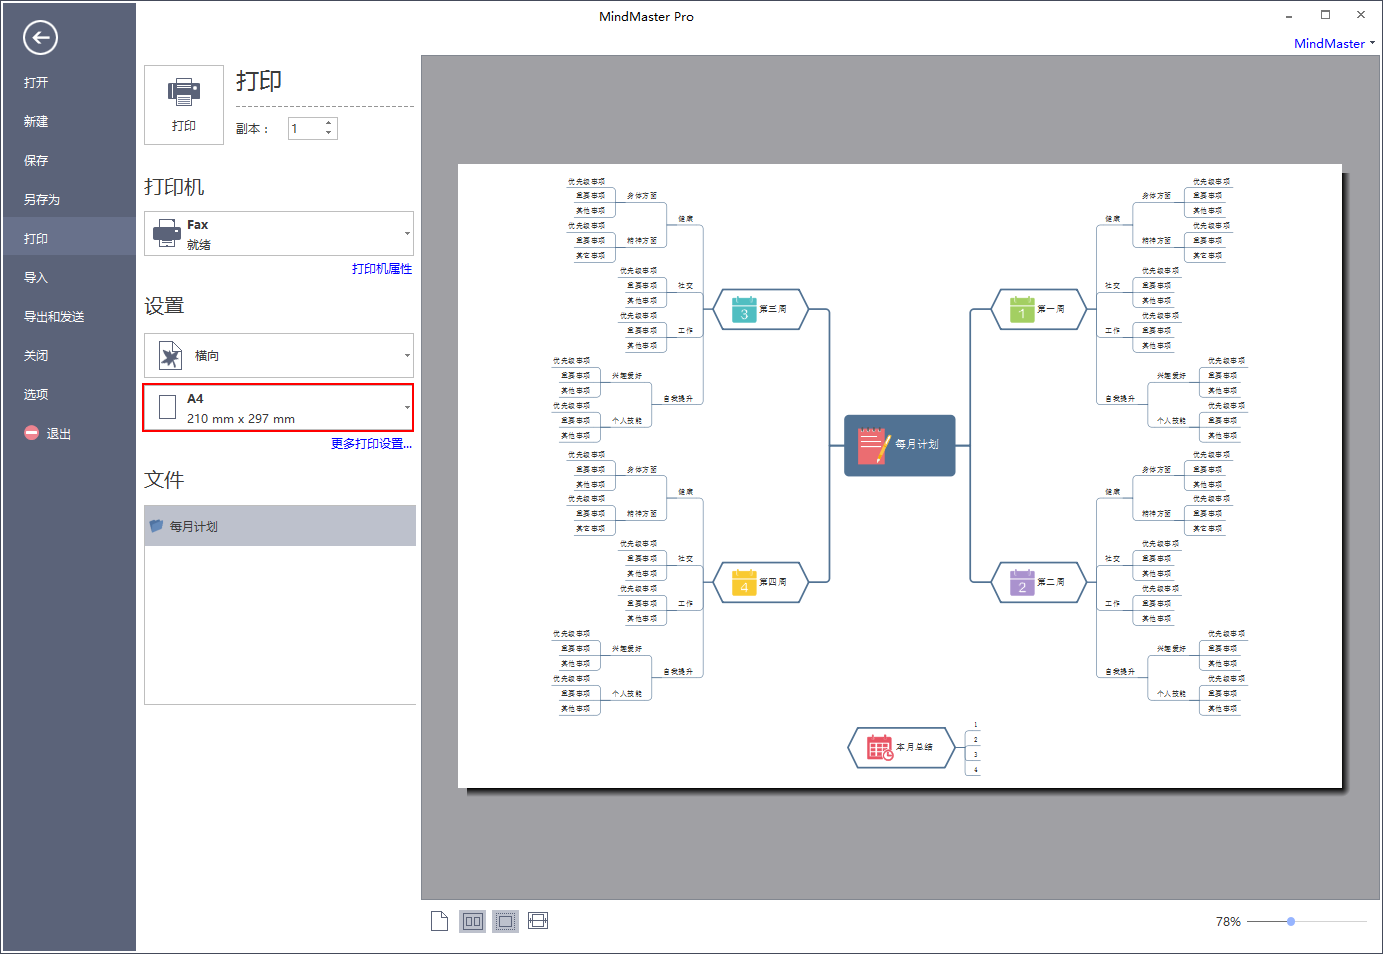
Task: Open the 打印机属性 printer properties link
Action: pos(382,269)
